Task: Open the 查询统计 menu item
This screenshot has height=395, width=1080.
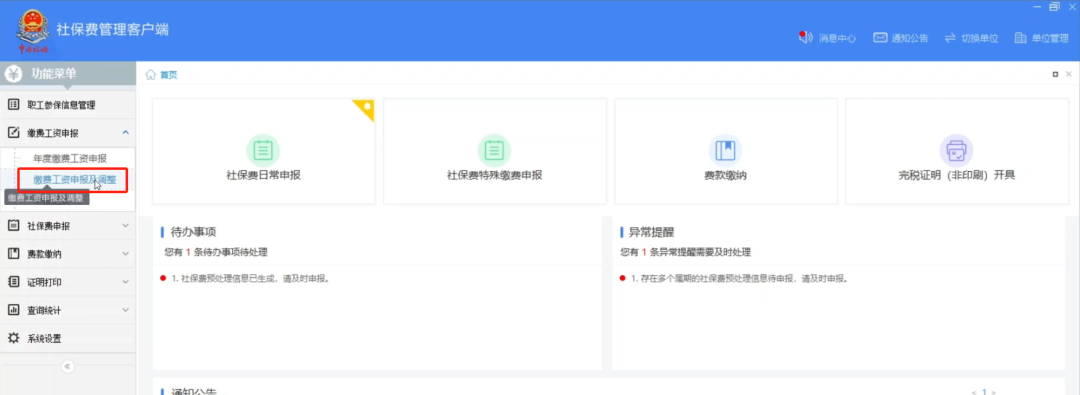Action: point(68,310)
